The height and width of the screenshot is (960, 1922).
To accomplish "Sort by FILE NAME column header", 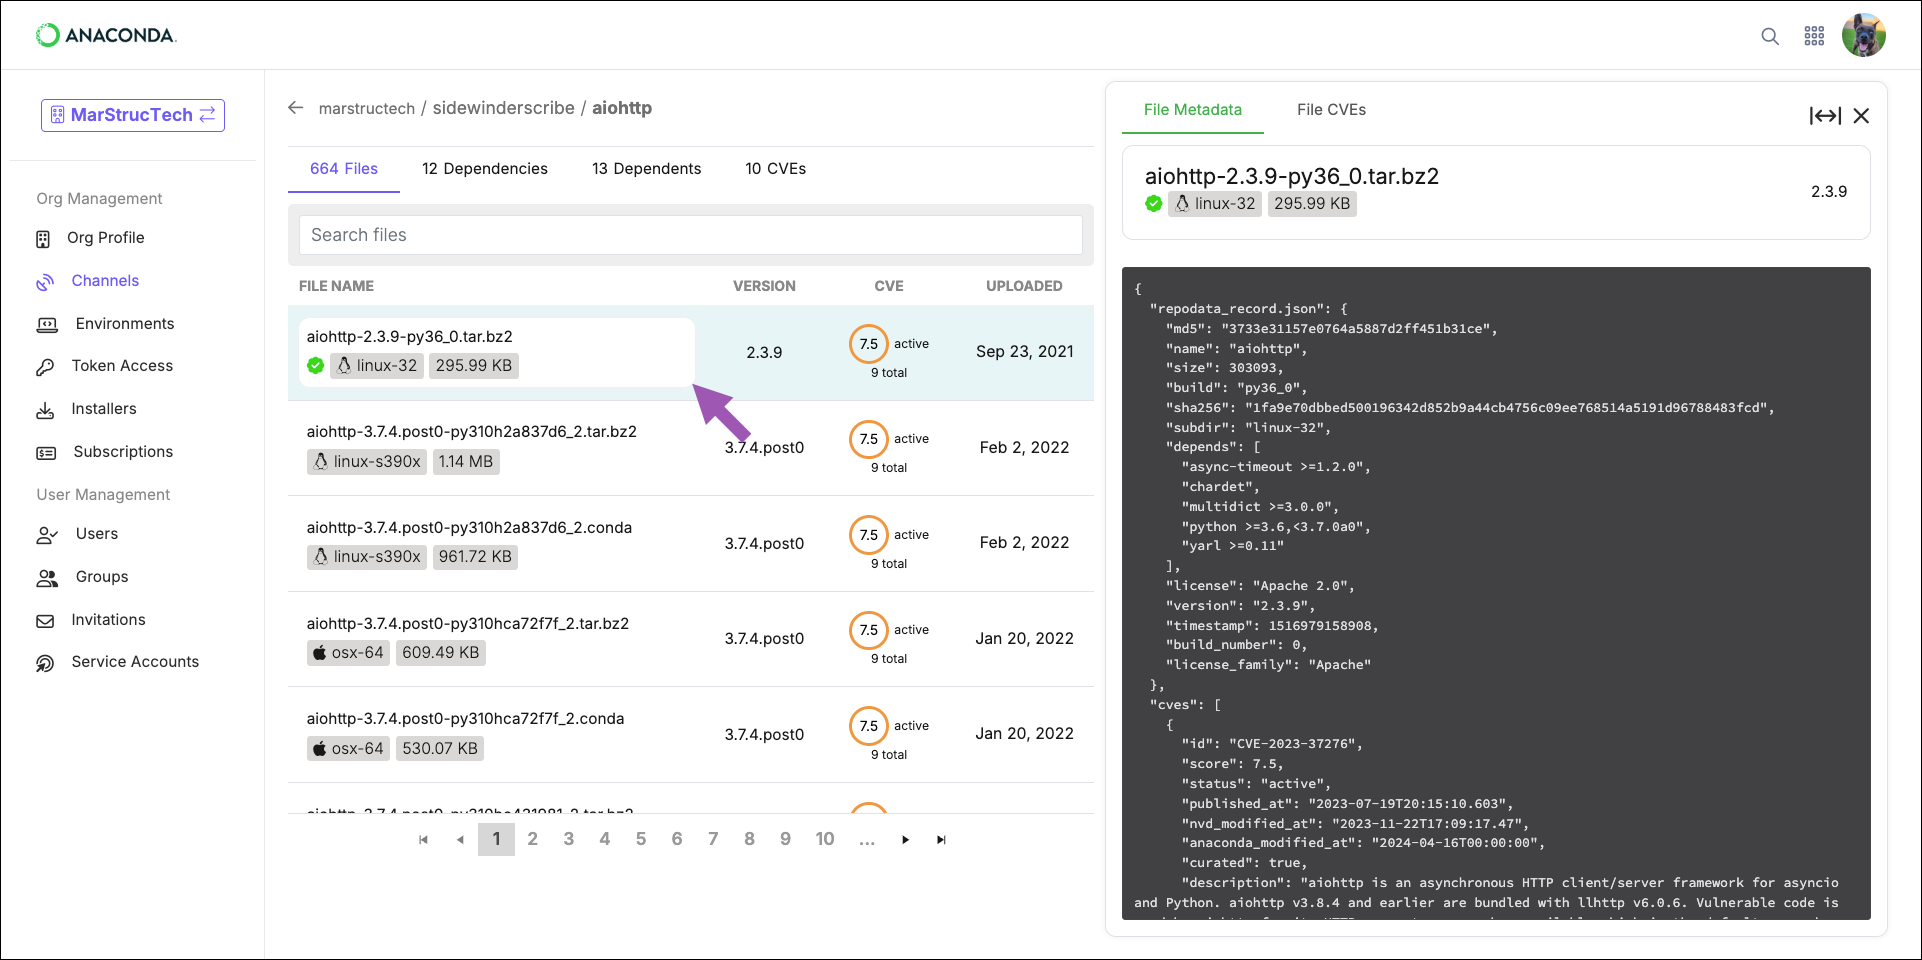I will (x=336, y=286).
